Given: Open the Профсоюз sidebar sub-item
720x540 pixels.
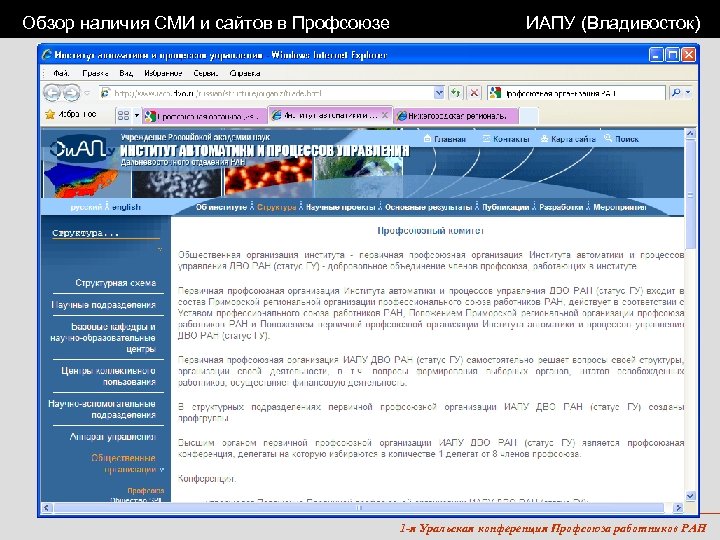Looking at the screenshot, I should point(146,491).
